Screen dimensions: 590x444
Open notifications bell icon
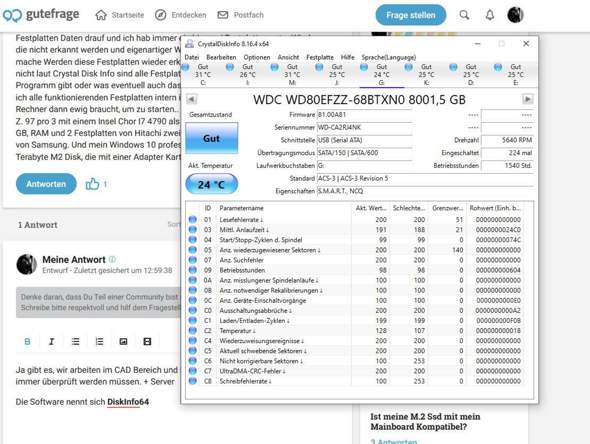(x=490, y=15)
